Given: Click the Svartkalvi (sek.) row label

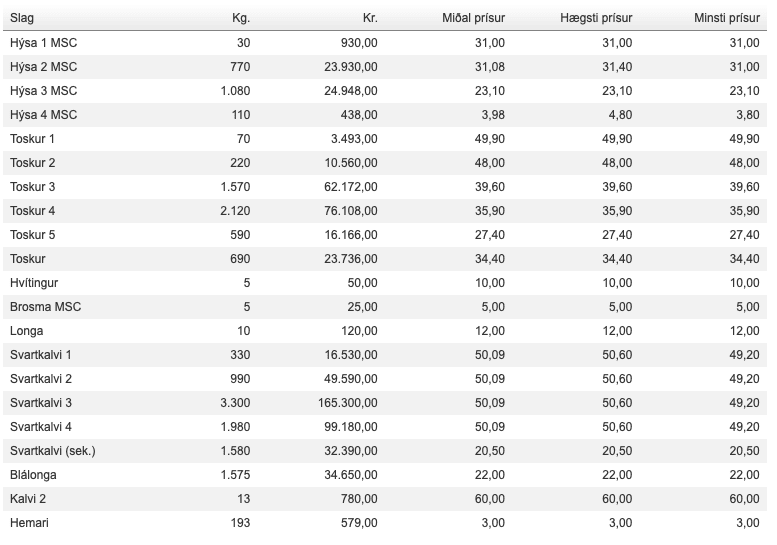Looking at the screenshot, I should click(x=53, y=451).
